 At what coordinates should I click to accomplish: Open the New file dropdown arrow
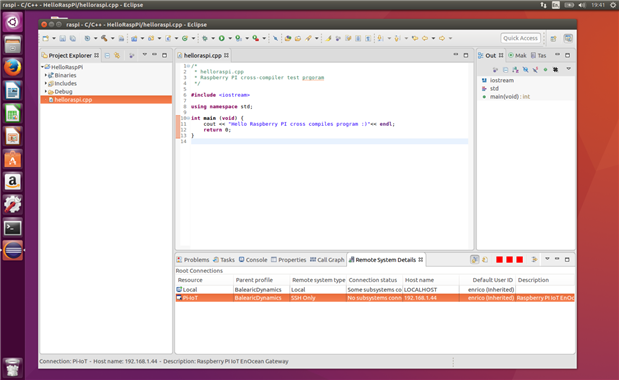point(54,38)
